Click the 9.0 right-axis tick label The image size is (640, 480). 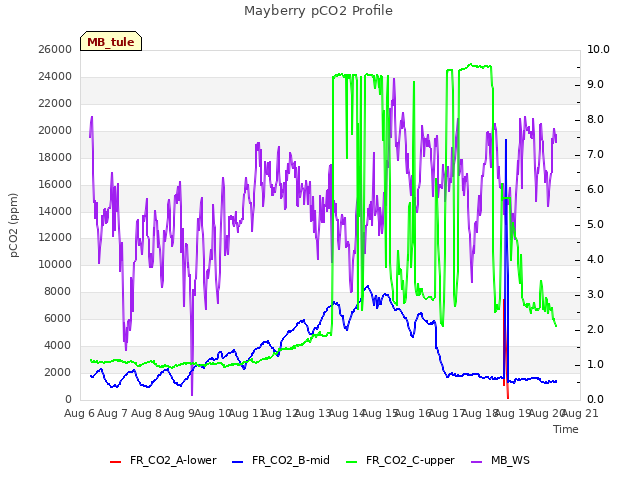tap(595, 84)
